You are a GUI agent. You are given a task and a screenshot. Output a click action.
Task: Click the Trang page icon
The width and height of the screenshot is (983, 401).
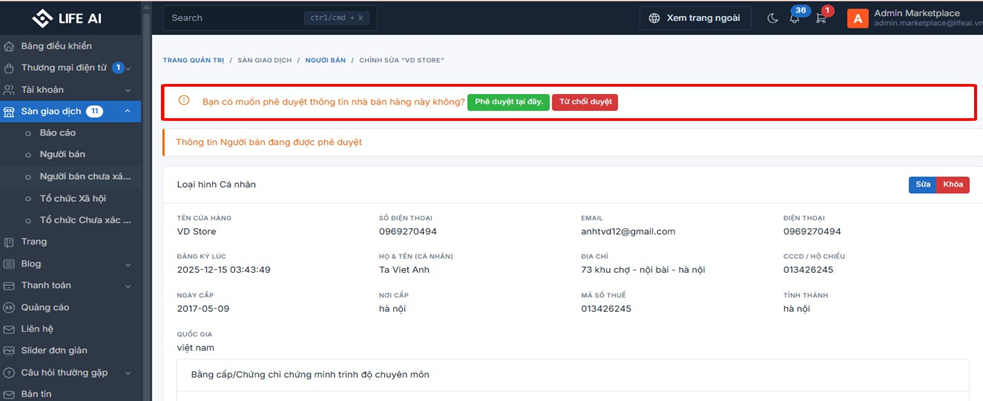click(x=9, y=242)
